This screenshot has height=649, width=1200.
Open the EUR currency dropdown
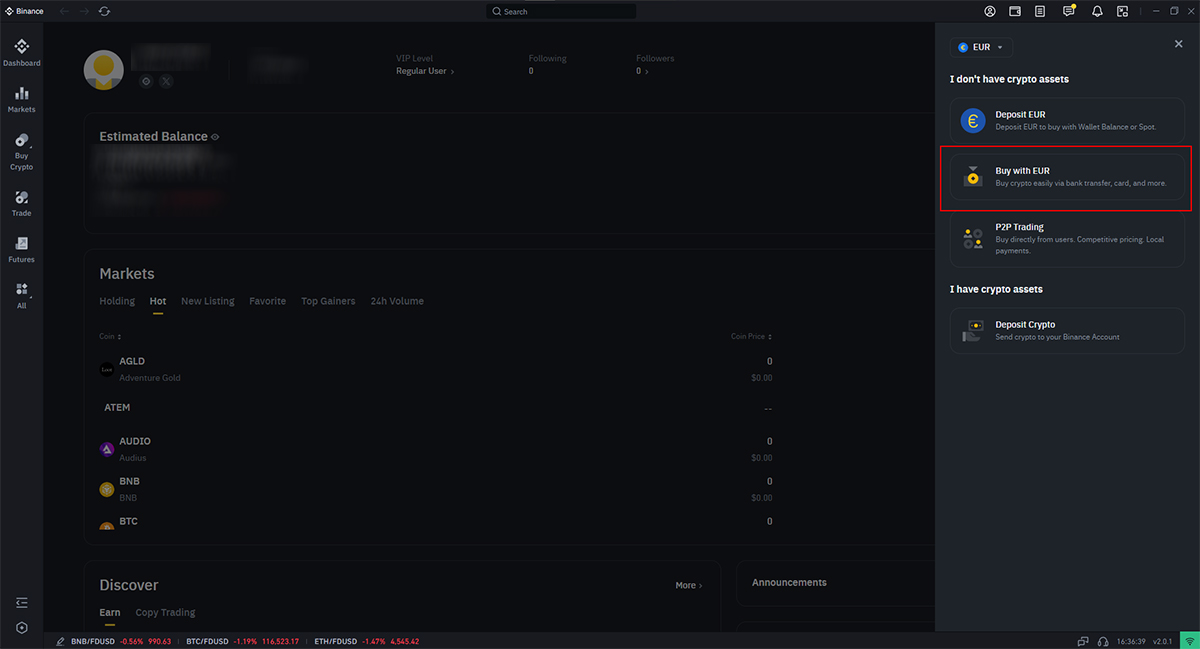tap(981, 47)
